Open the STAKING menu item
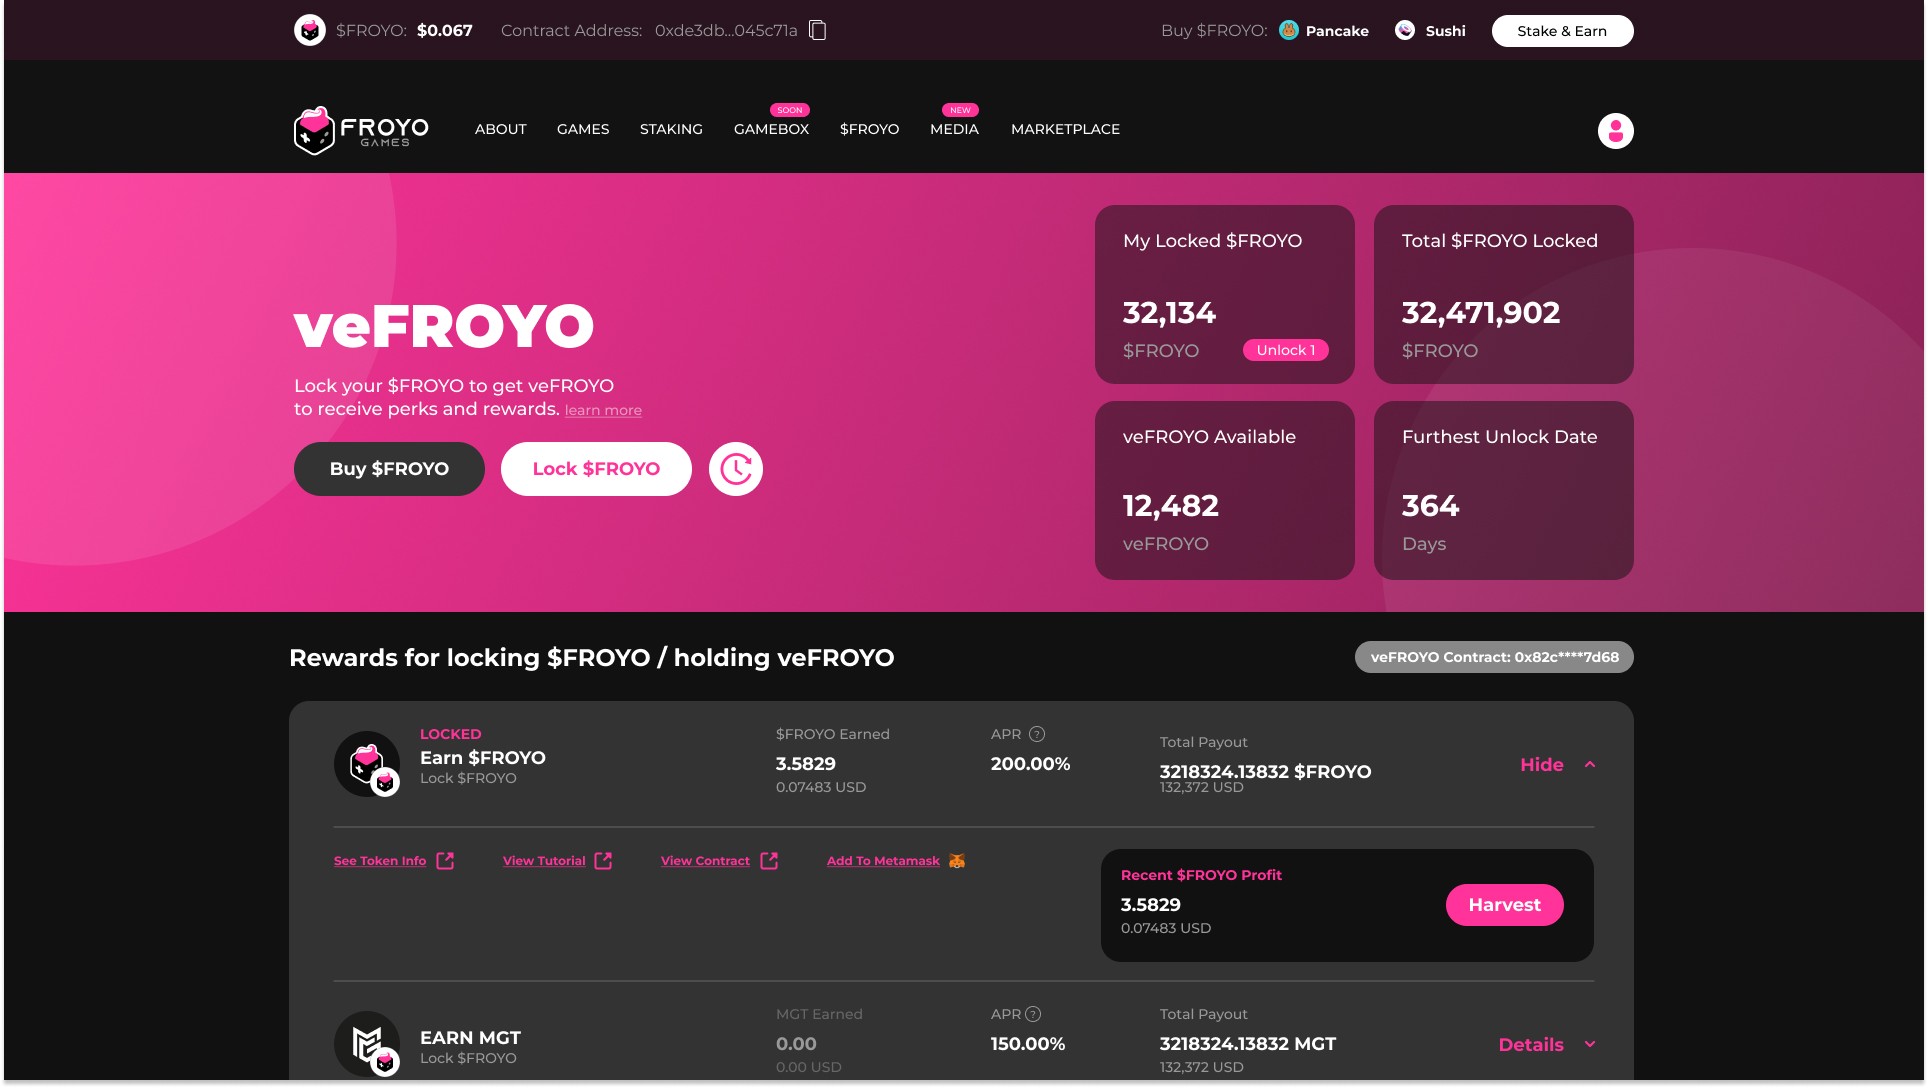1928x1088 pixels. click(x=671, y=129)
